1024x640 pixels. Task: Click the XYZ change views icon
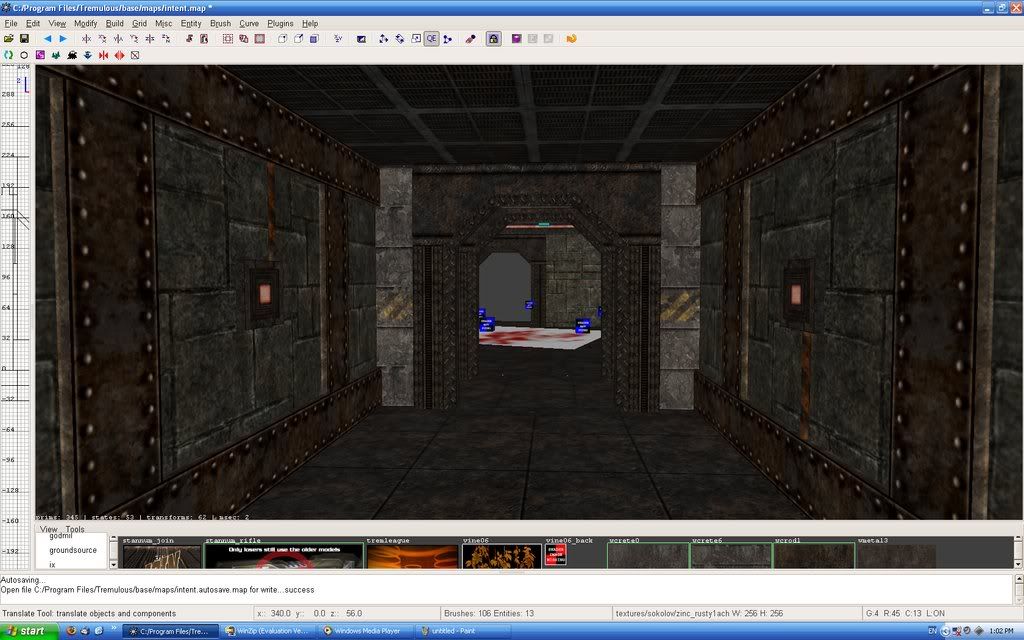pos(338,39)
